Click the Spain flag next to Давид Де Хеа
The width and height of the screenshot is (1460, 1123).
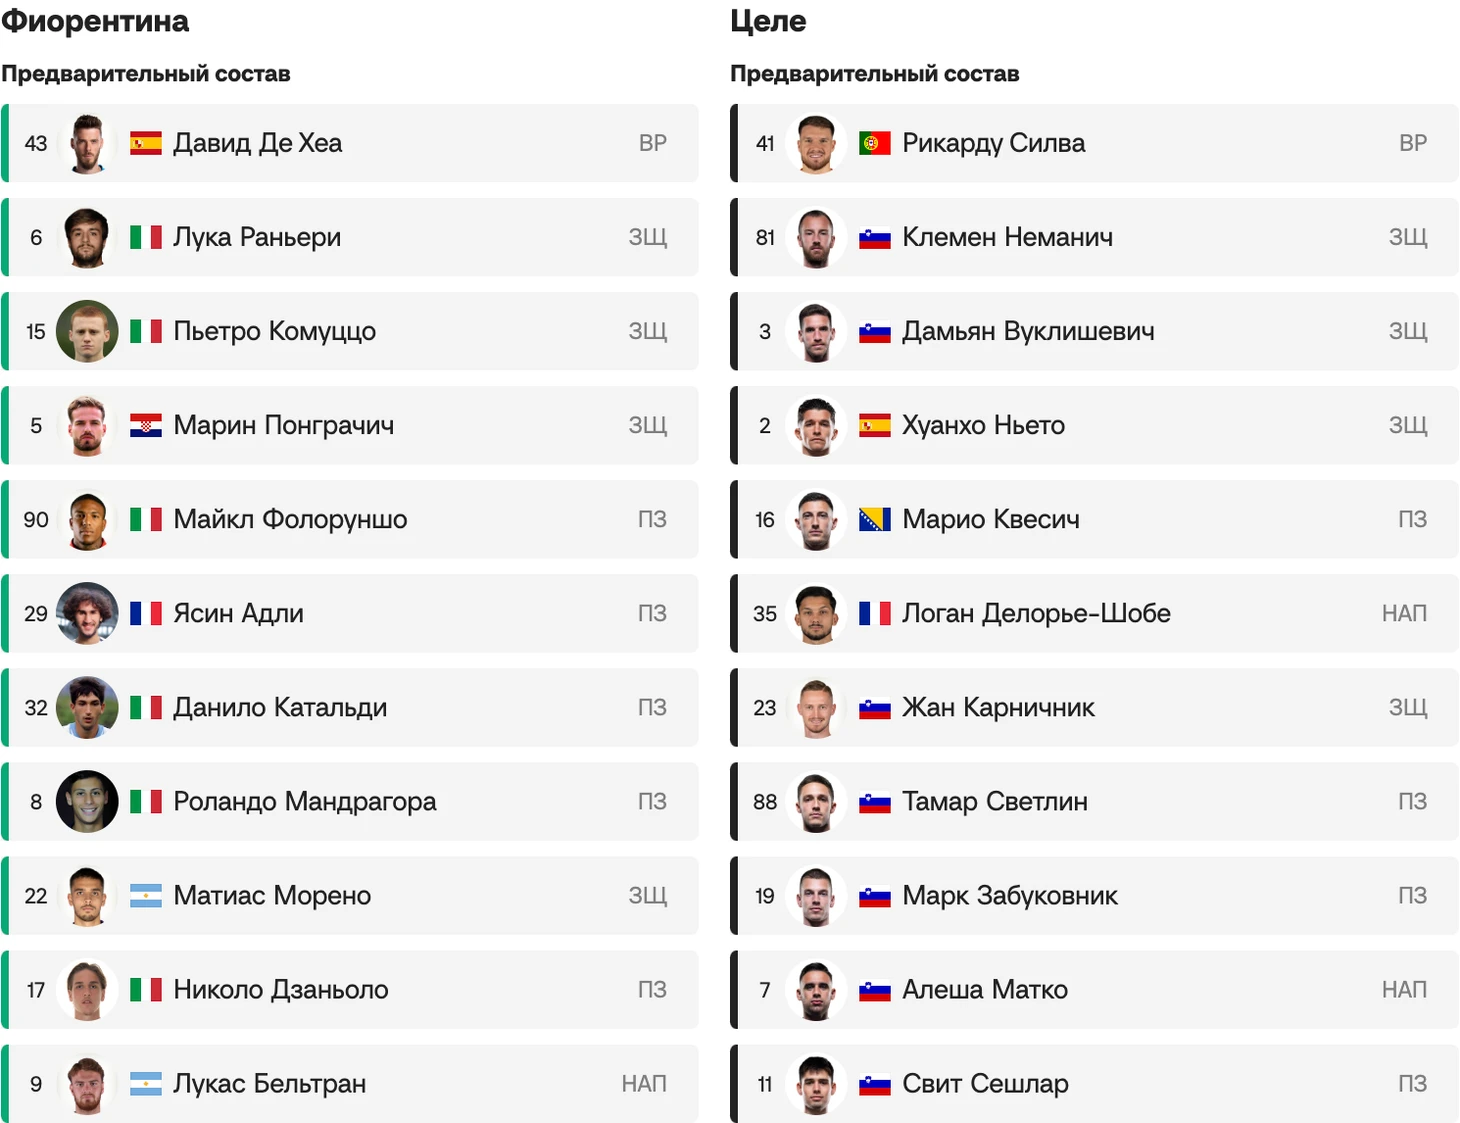[146, 144]
